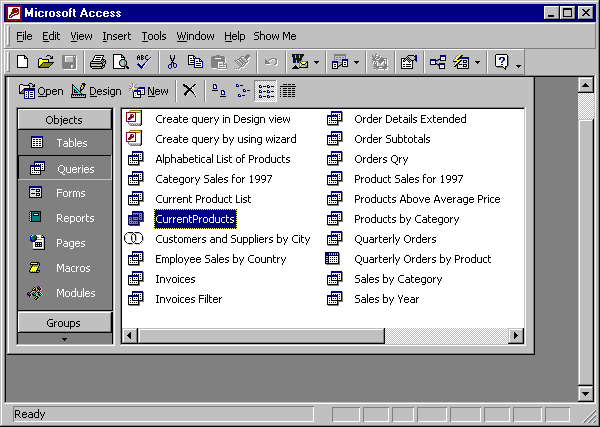Click the Customers and Suppliers by City union icon
Image resolution: width=600 pixels, height=427 pixels.
click(x=134, y=239)
